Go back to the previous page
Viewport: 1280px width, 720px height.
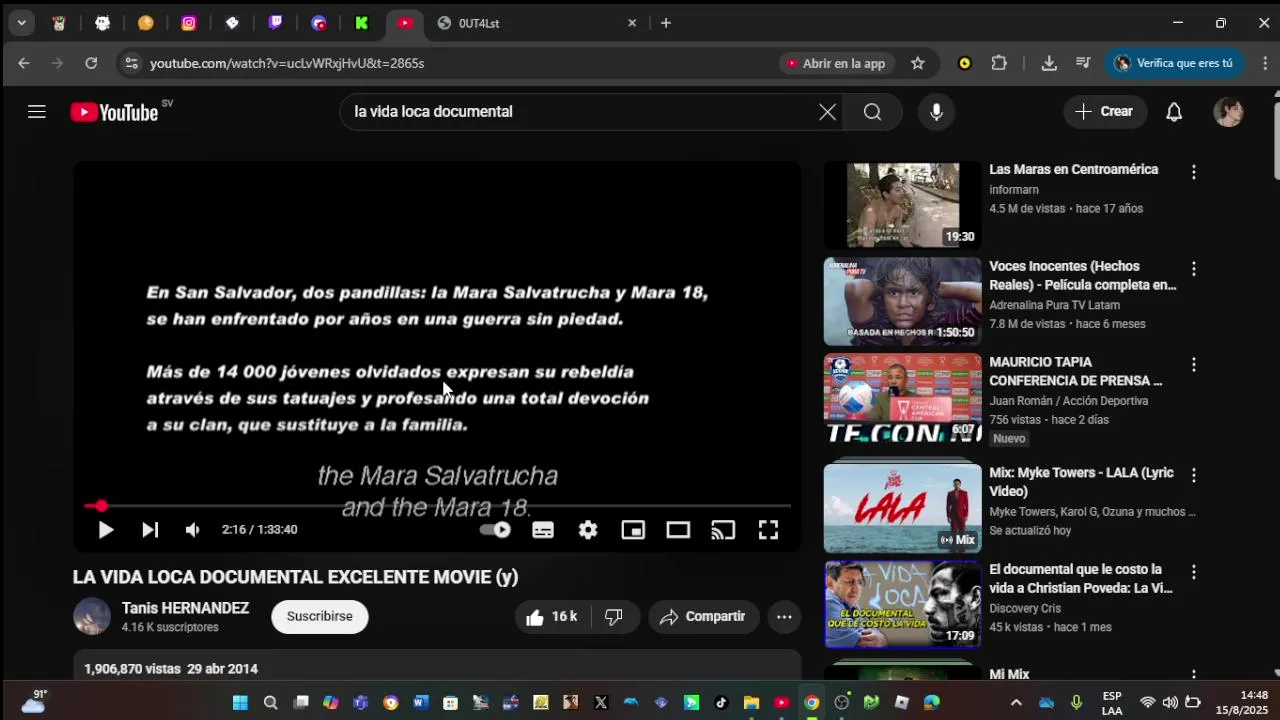pyautogui.click(x=24, y=63)
